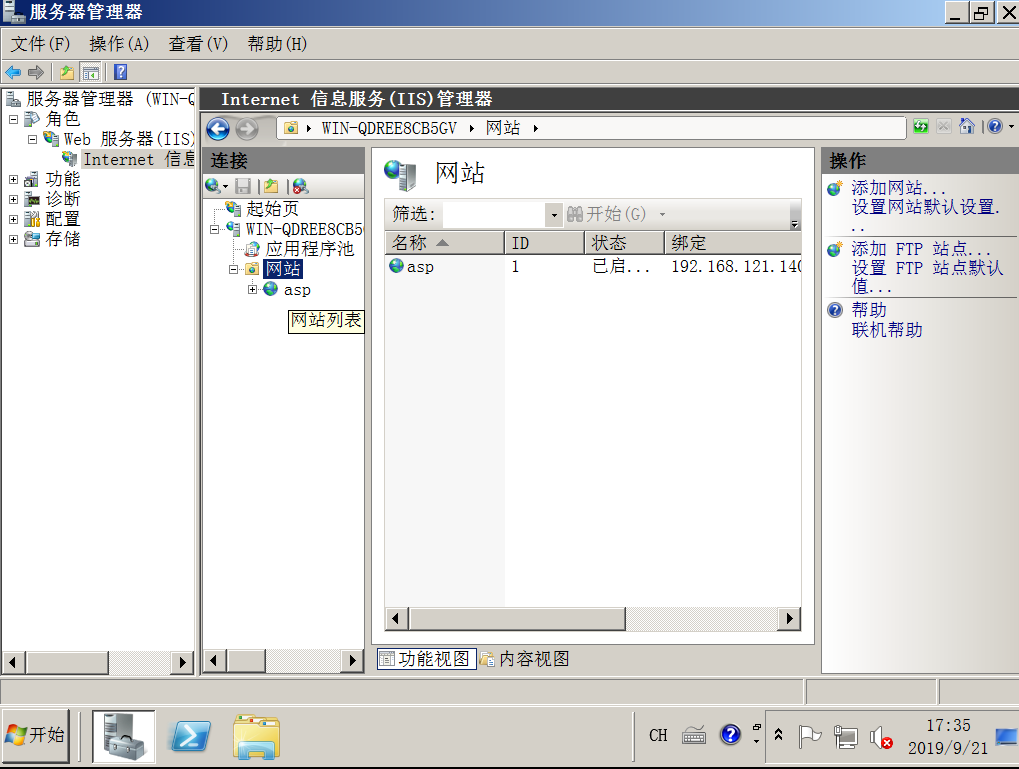Collapse the WIN-QDREE8CB5 server node in Connections
The width and height of the screenshot is (1019, 769).
pyautogui.click(x=215, y=229)
